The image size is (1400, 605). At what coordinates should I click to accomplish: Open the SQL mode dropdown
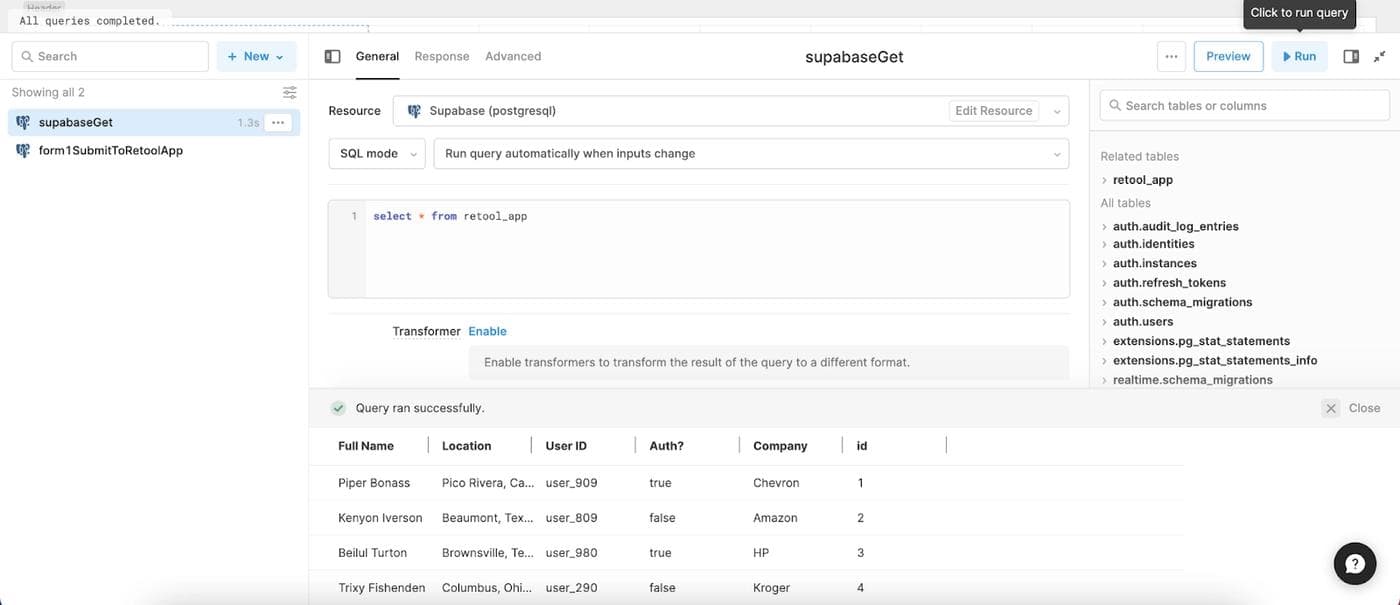377,154
